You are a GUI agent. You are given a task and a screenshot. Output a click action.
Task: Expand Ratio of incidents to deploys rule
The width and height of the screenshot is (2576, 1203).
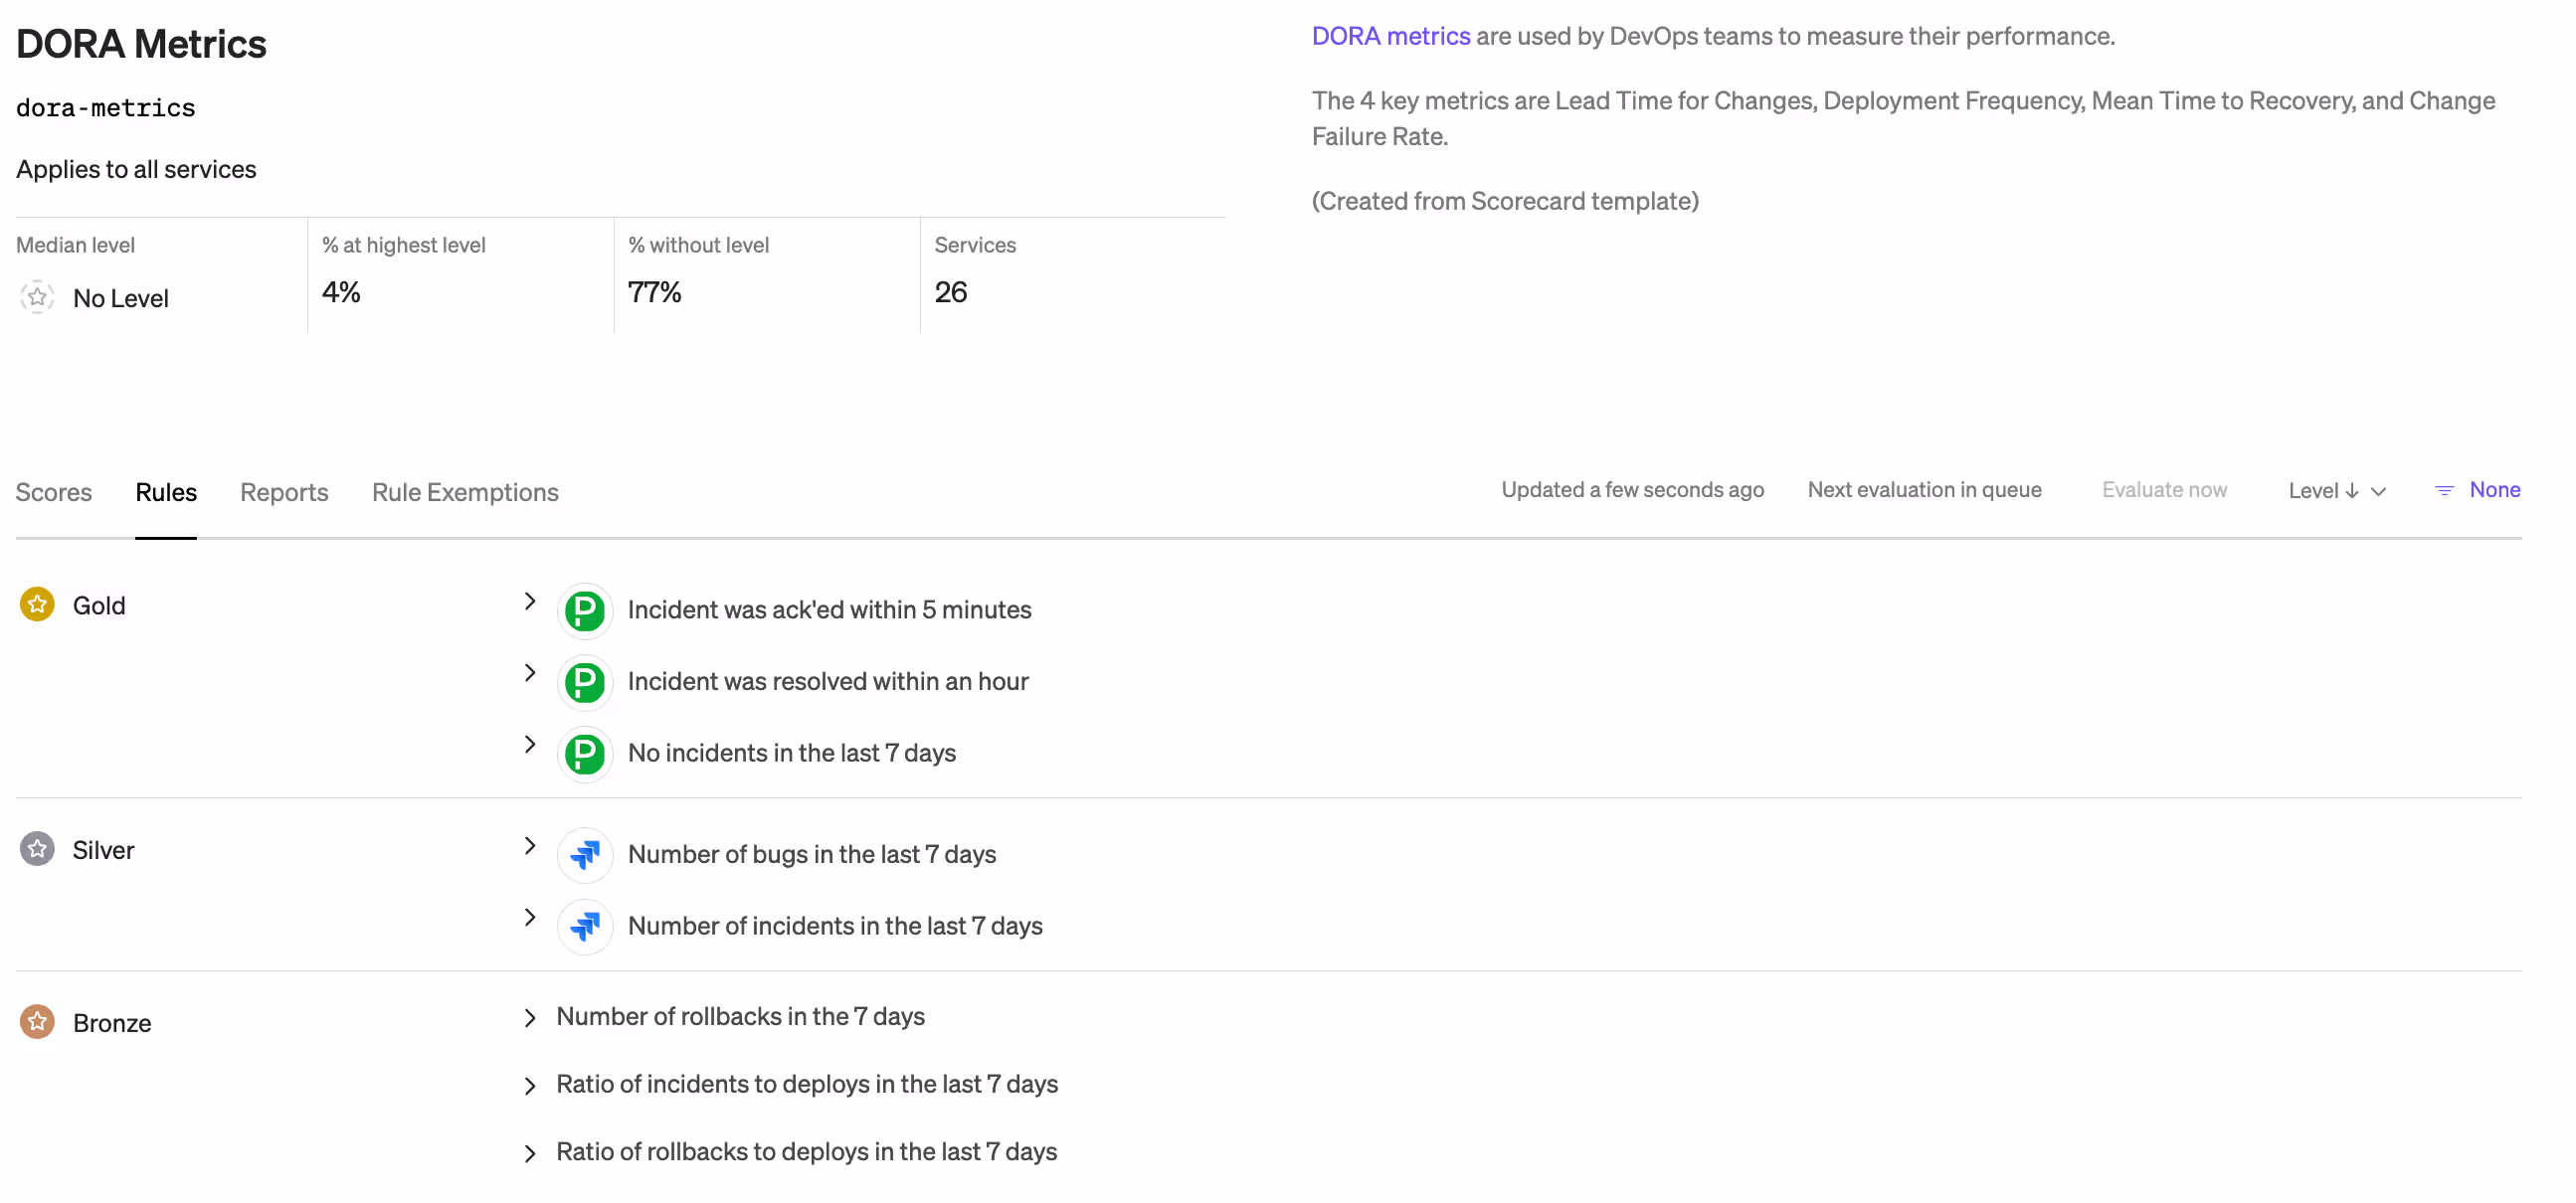pyautogui.click(x=530, y=1086)
